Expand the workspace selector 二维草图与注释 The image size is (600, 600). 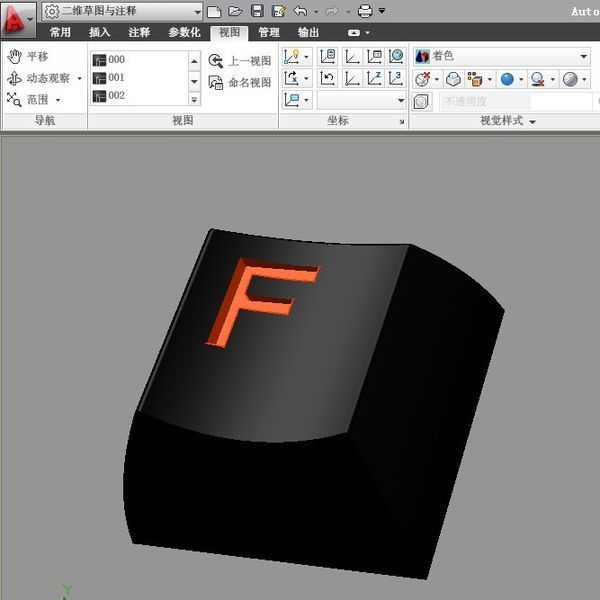195,11
